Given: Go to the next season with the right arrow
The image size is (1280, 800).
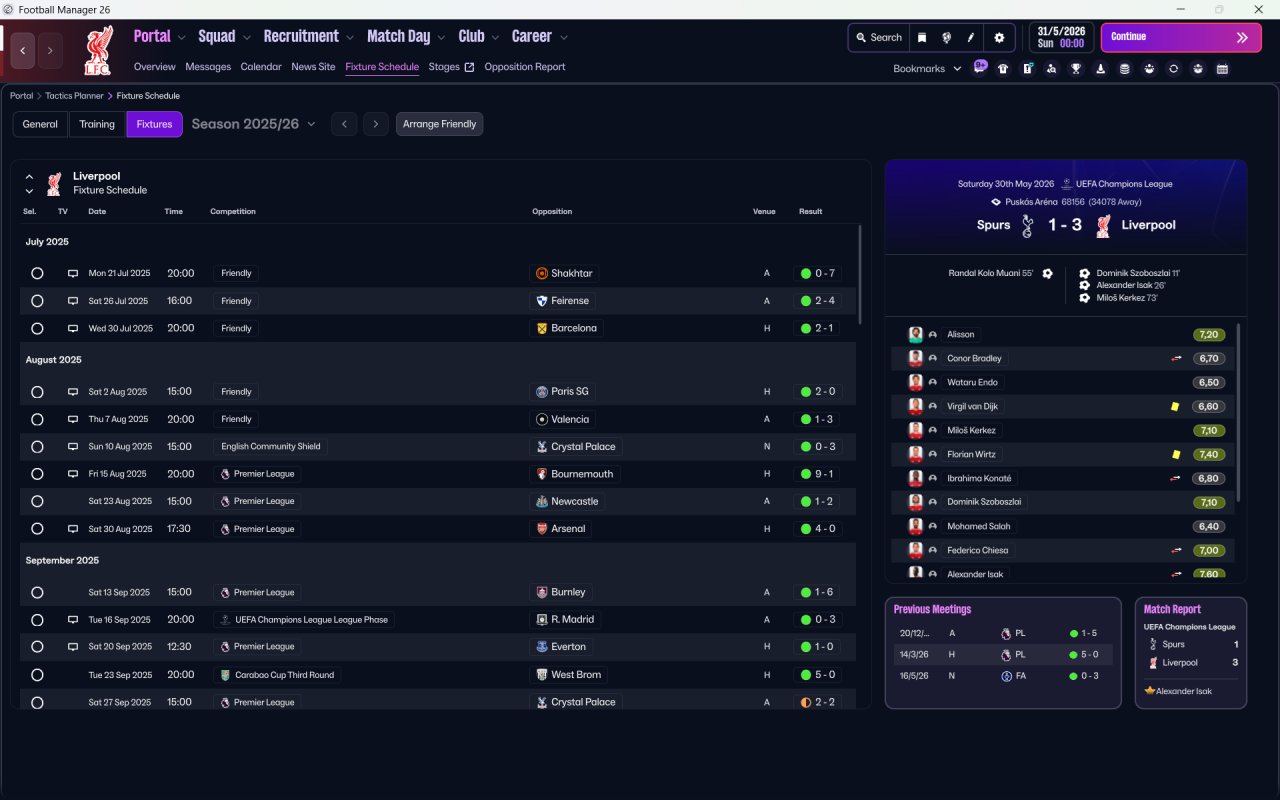Looking at the screenshot, I should pyautogui.click(x=376, y=124).
